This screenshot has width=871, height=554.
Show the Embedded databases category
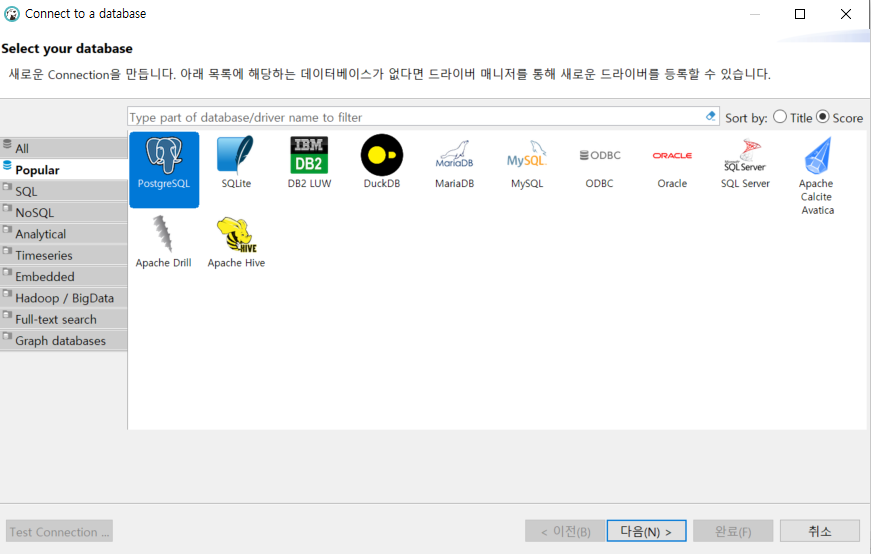point(64,276)
